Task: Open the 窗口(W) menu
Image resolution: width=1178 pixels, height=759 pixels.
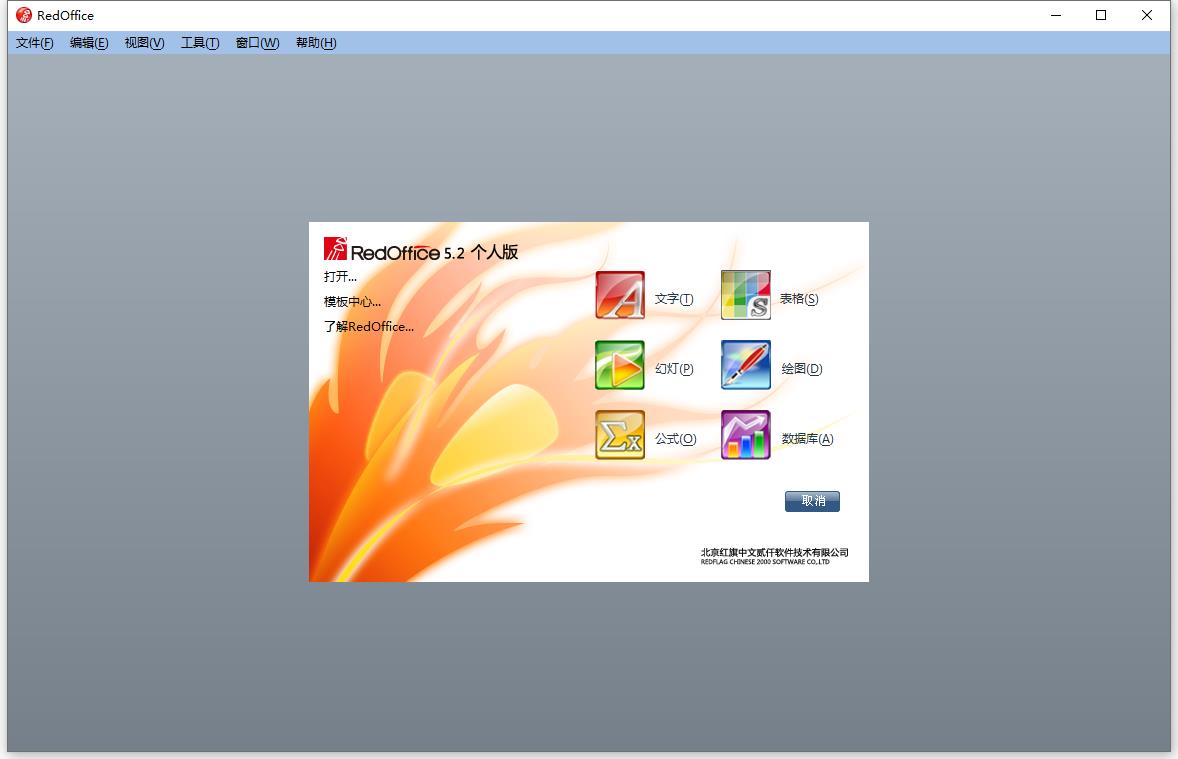Action: pos(258,43)
